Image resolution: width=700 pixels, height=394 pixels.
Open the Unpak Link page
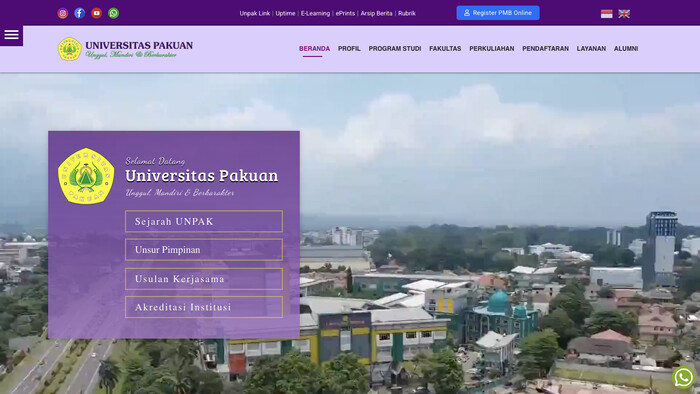[x=254, y=13]
